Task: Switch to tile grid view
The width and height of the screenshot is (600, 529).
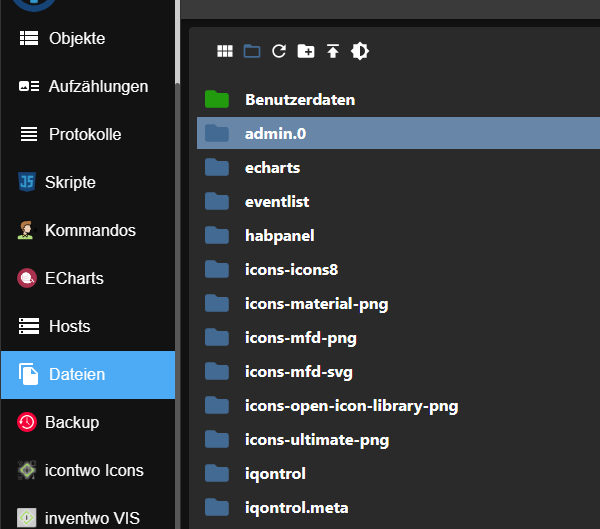Action: tap(225, 51)
